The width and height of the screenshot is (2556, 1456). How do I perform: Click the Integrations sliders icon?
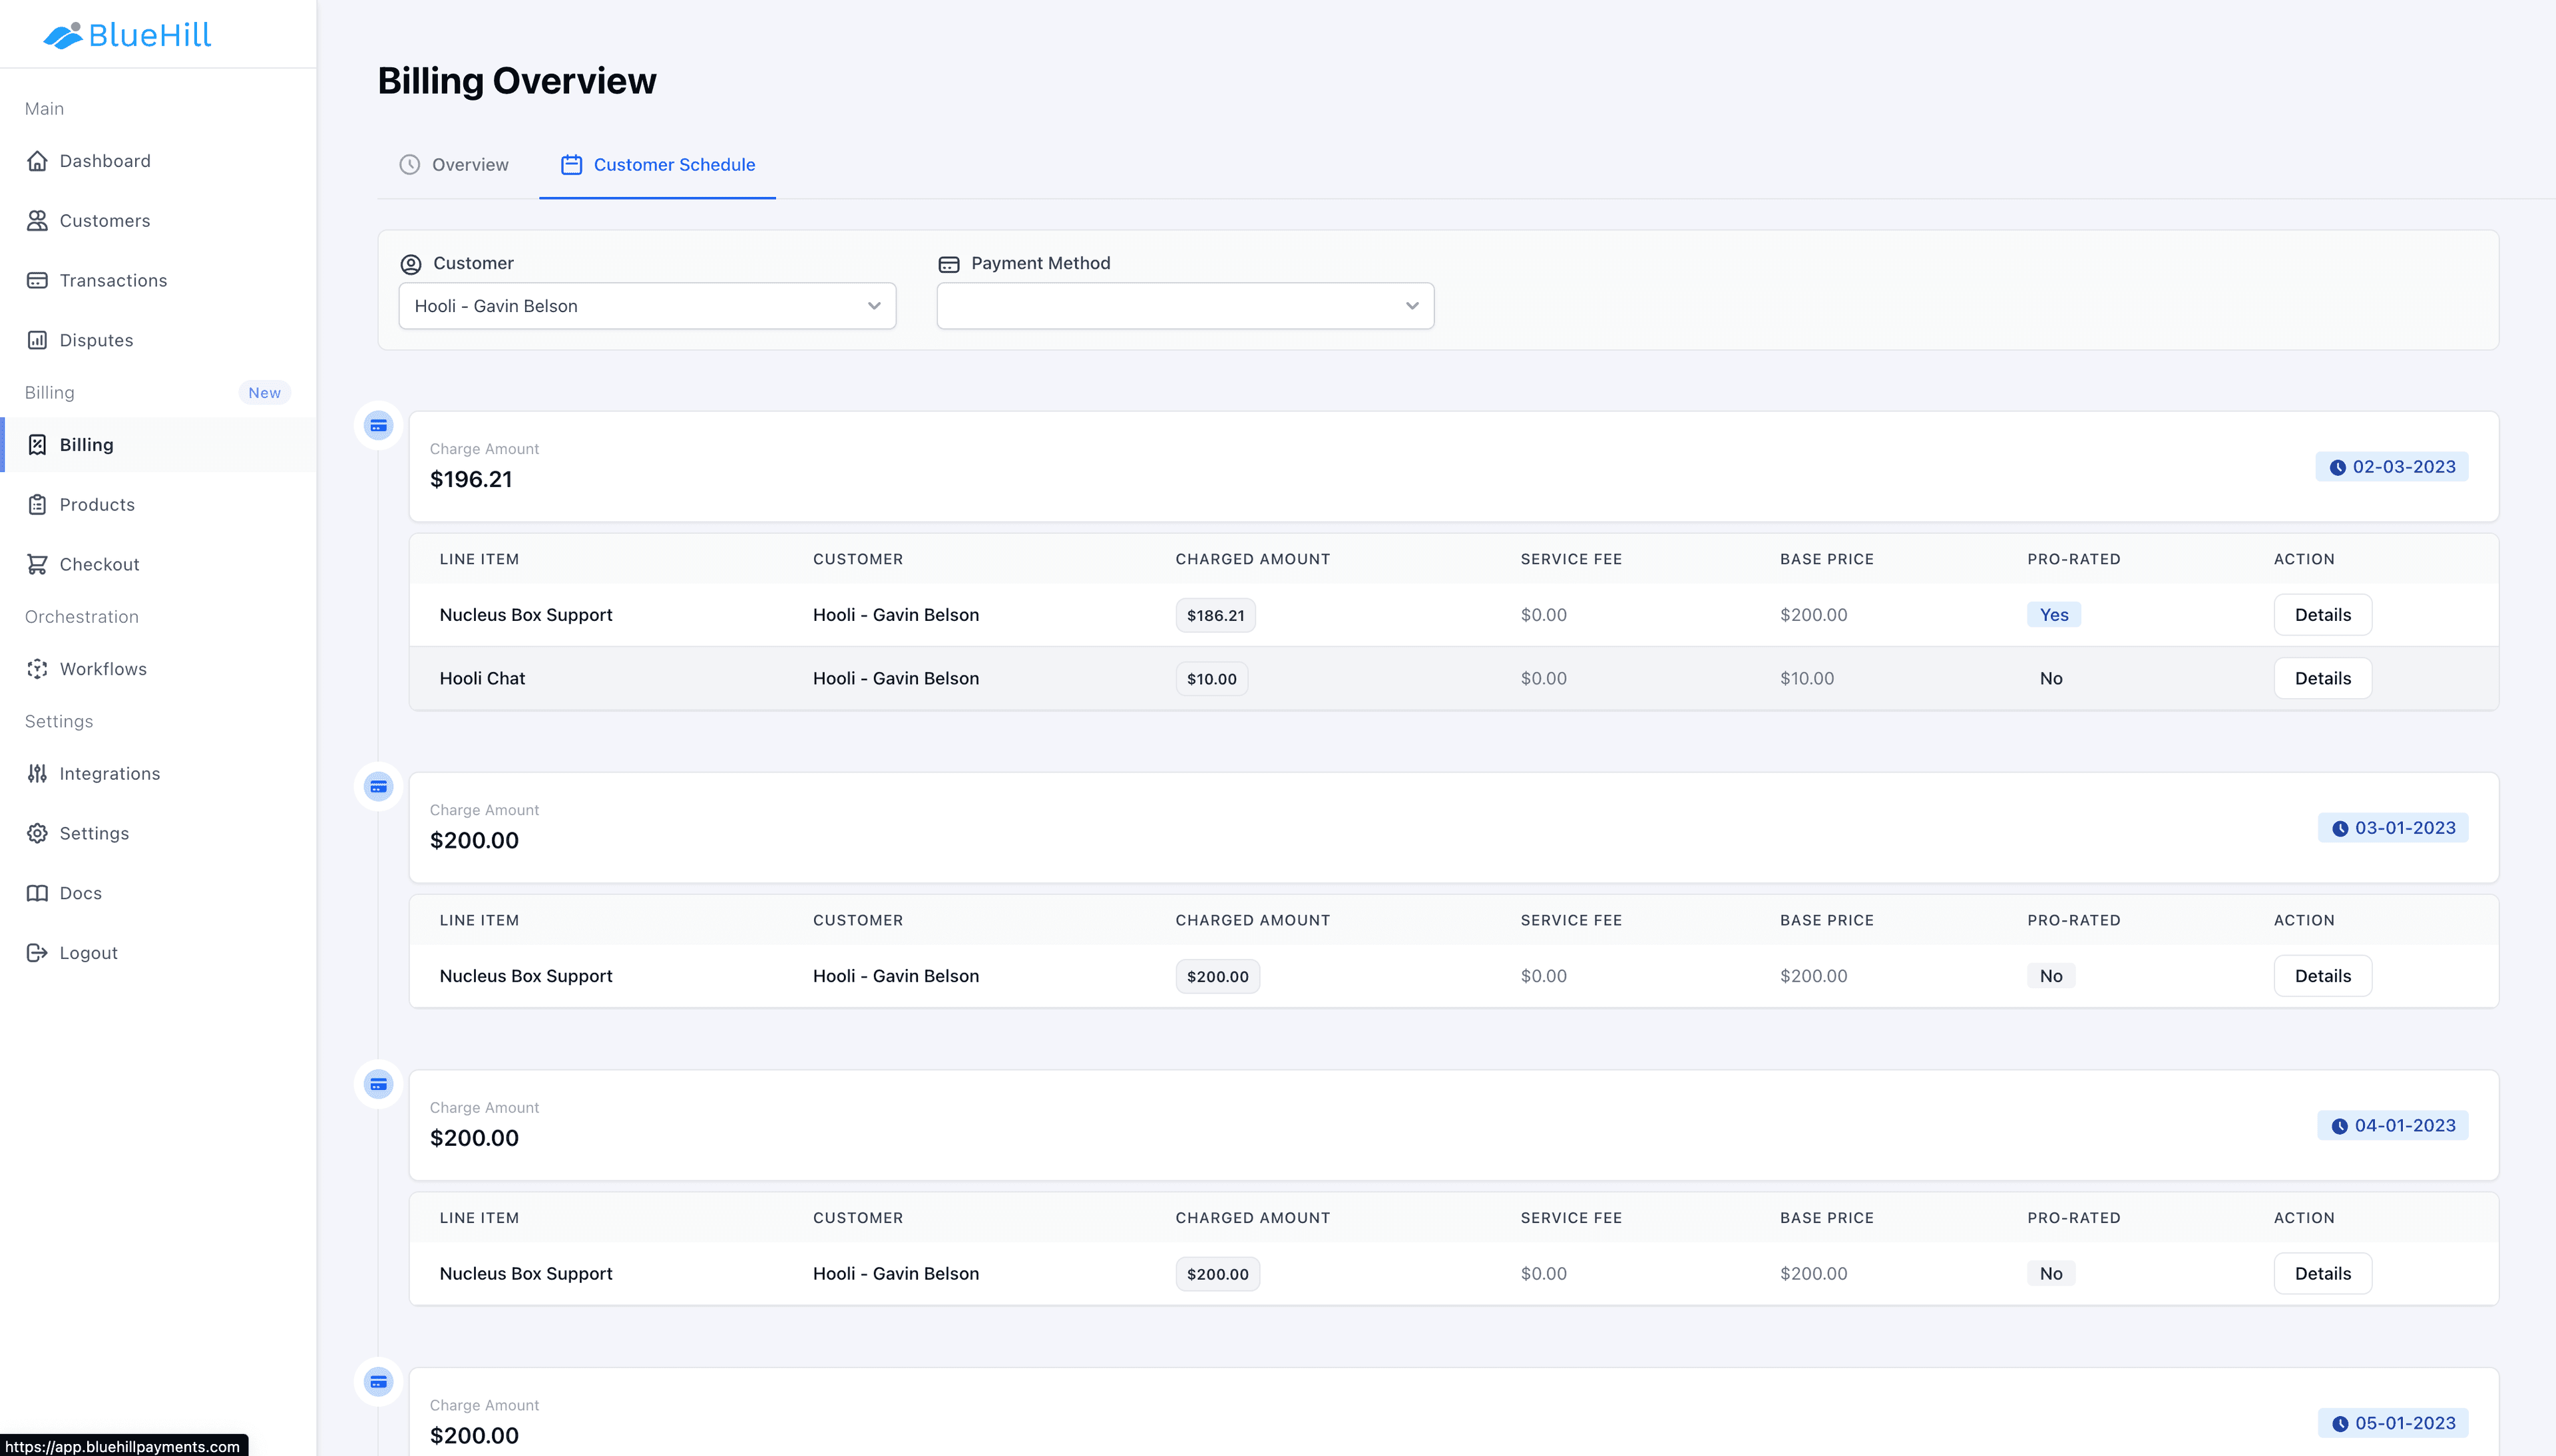(37, 774)
